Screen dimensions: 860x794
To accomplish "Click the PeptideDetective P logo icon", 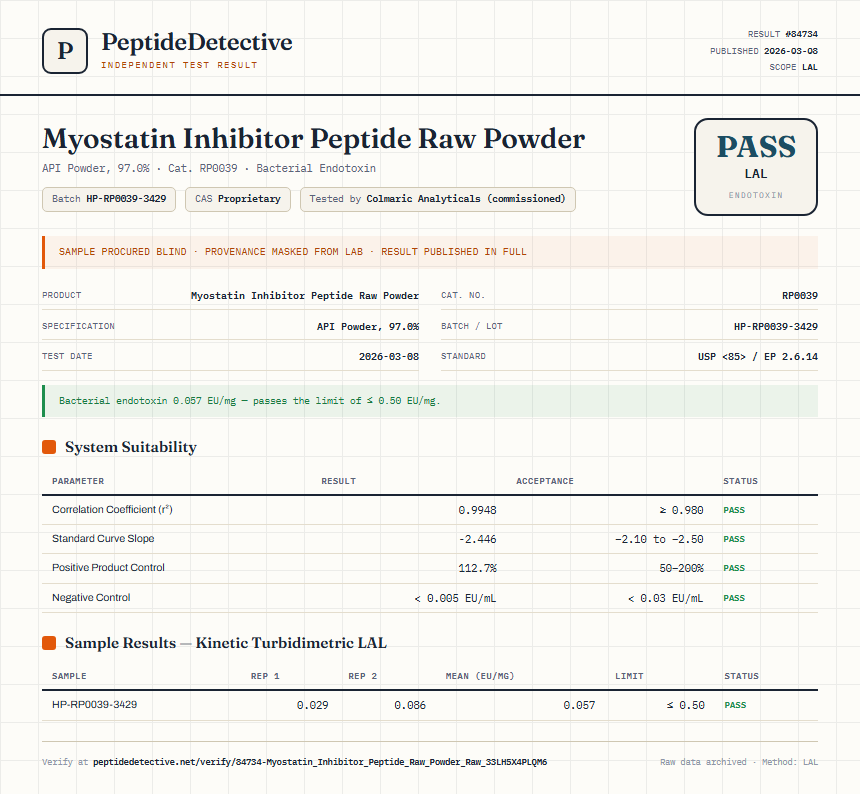I will tap(65, 51).
